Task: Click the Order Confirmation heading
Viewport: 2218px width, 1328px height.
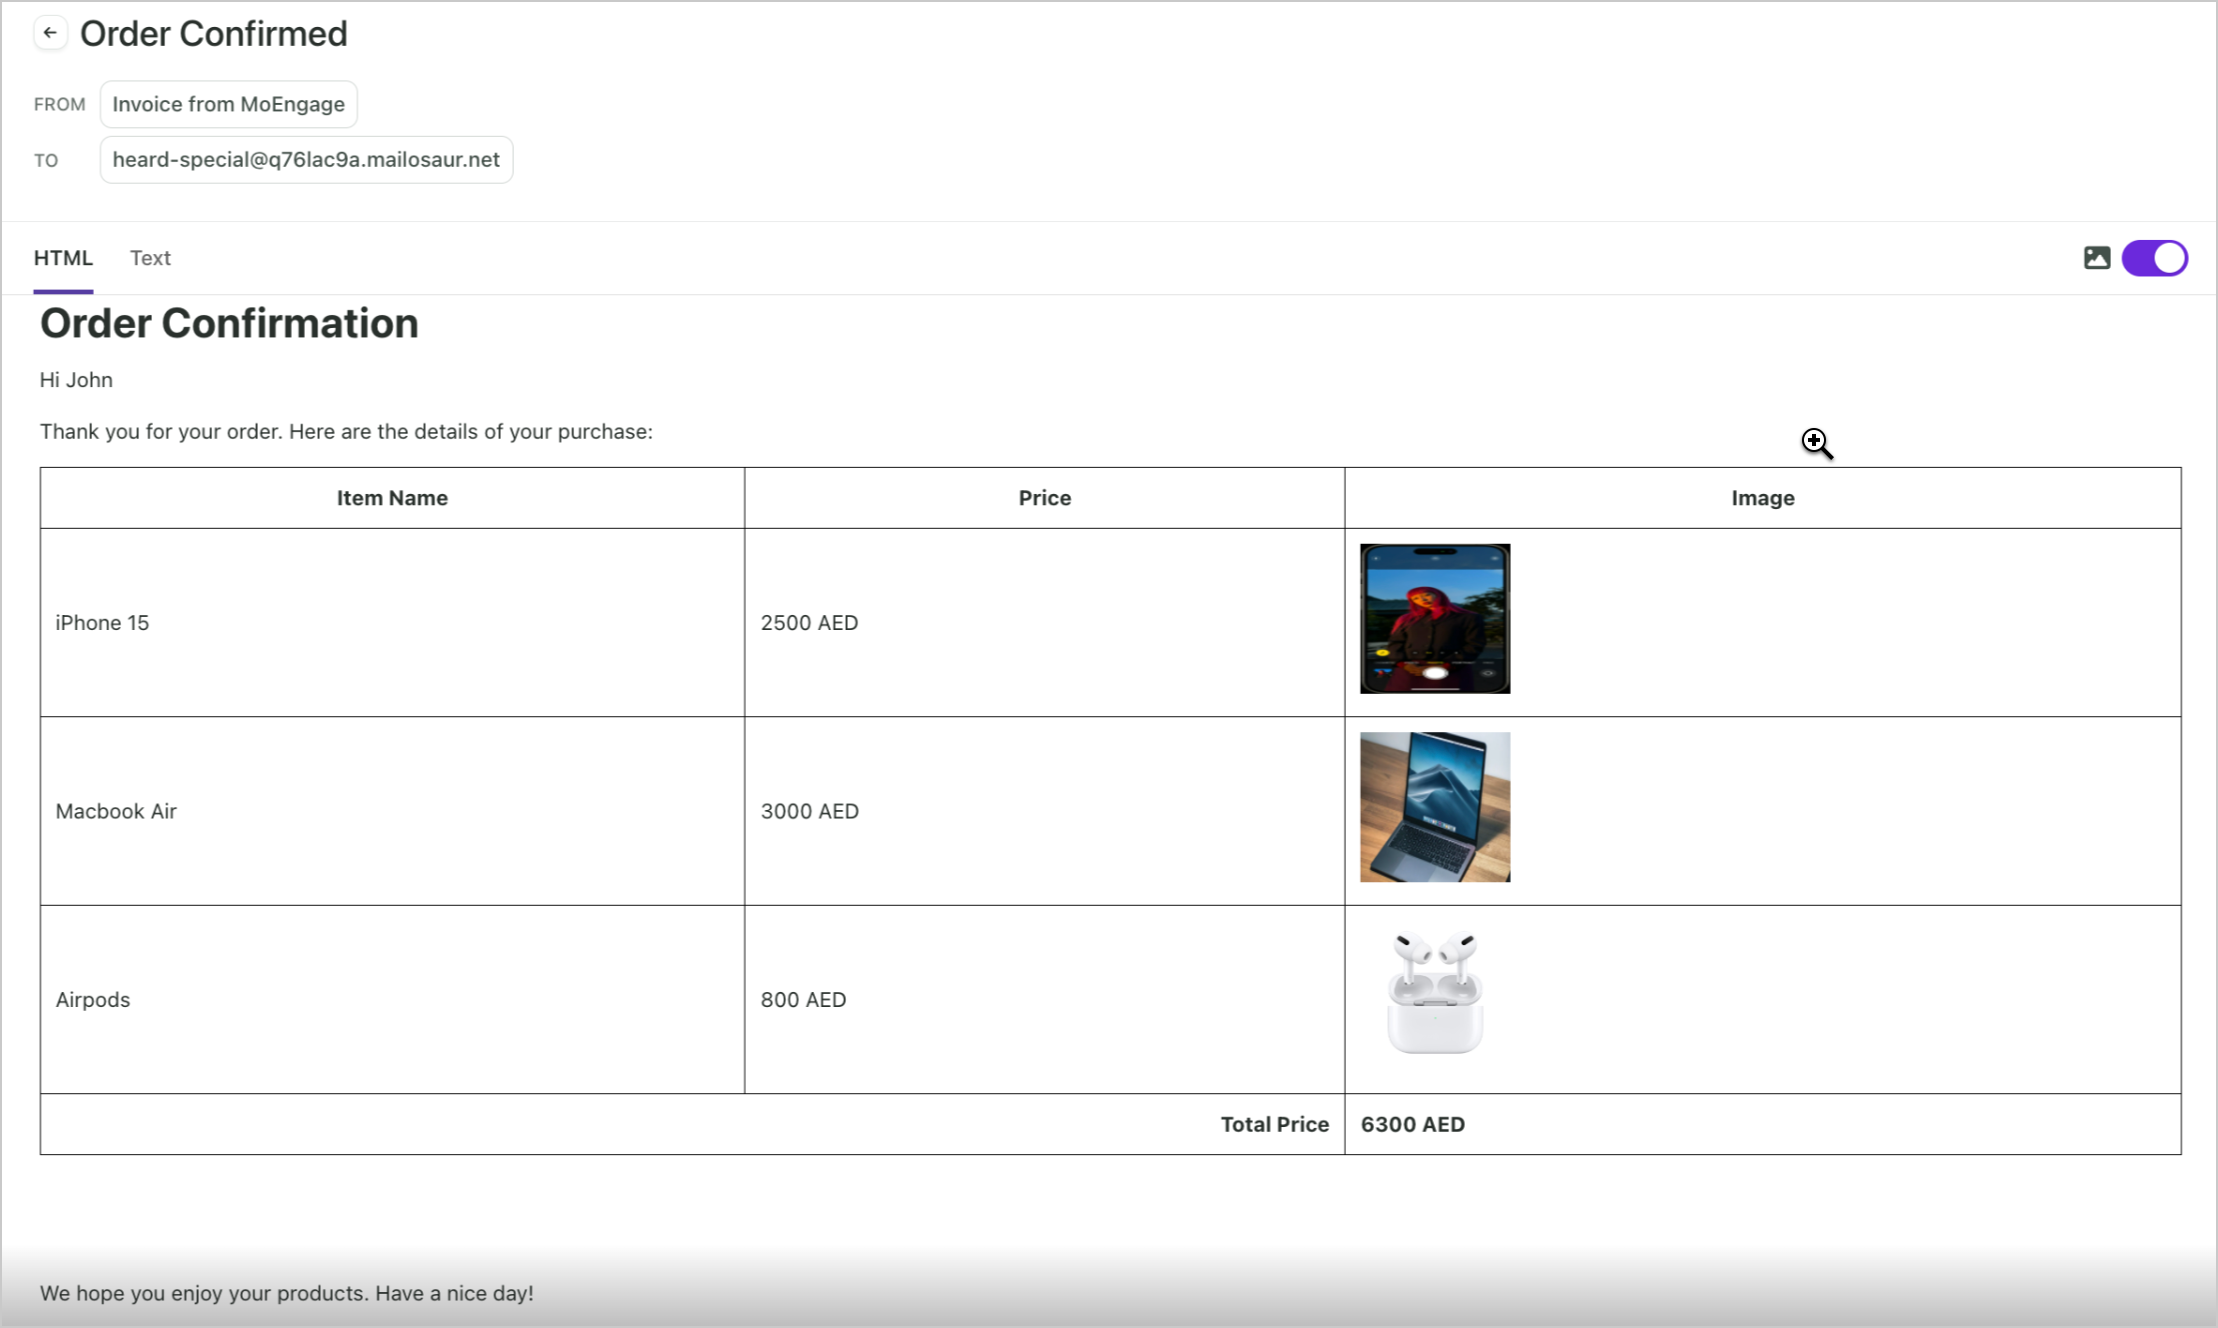Action: tap(229, 324)
